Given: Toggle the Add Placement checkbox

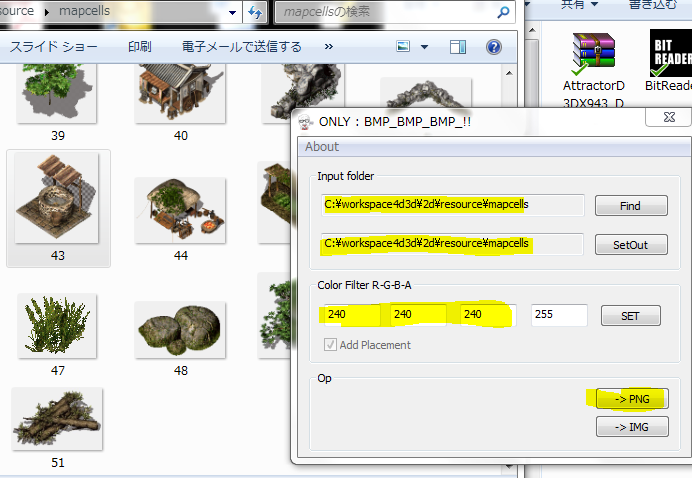Looking at the screenshot, I should point(330,344).
